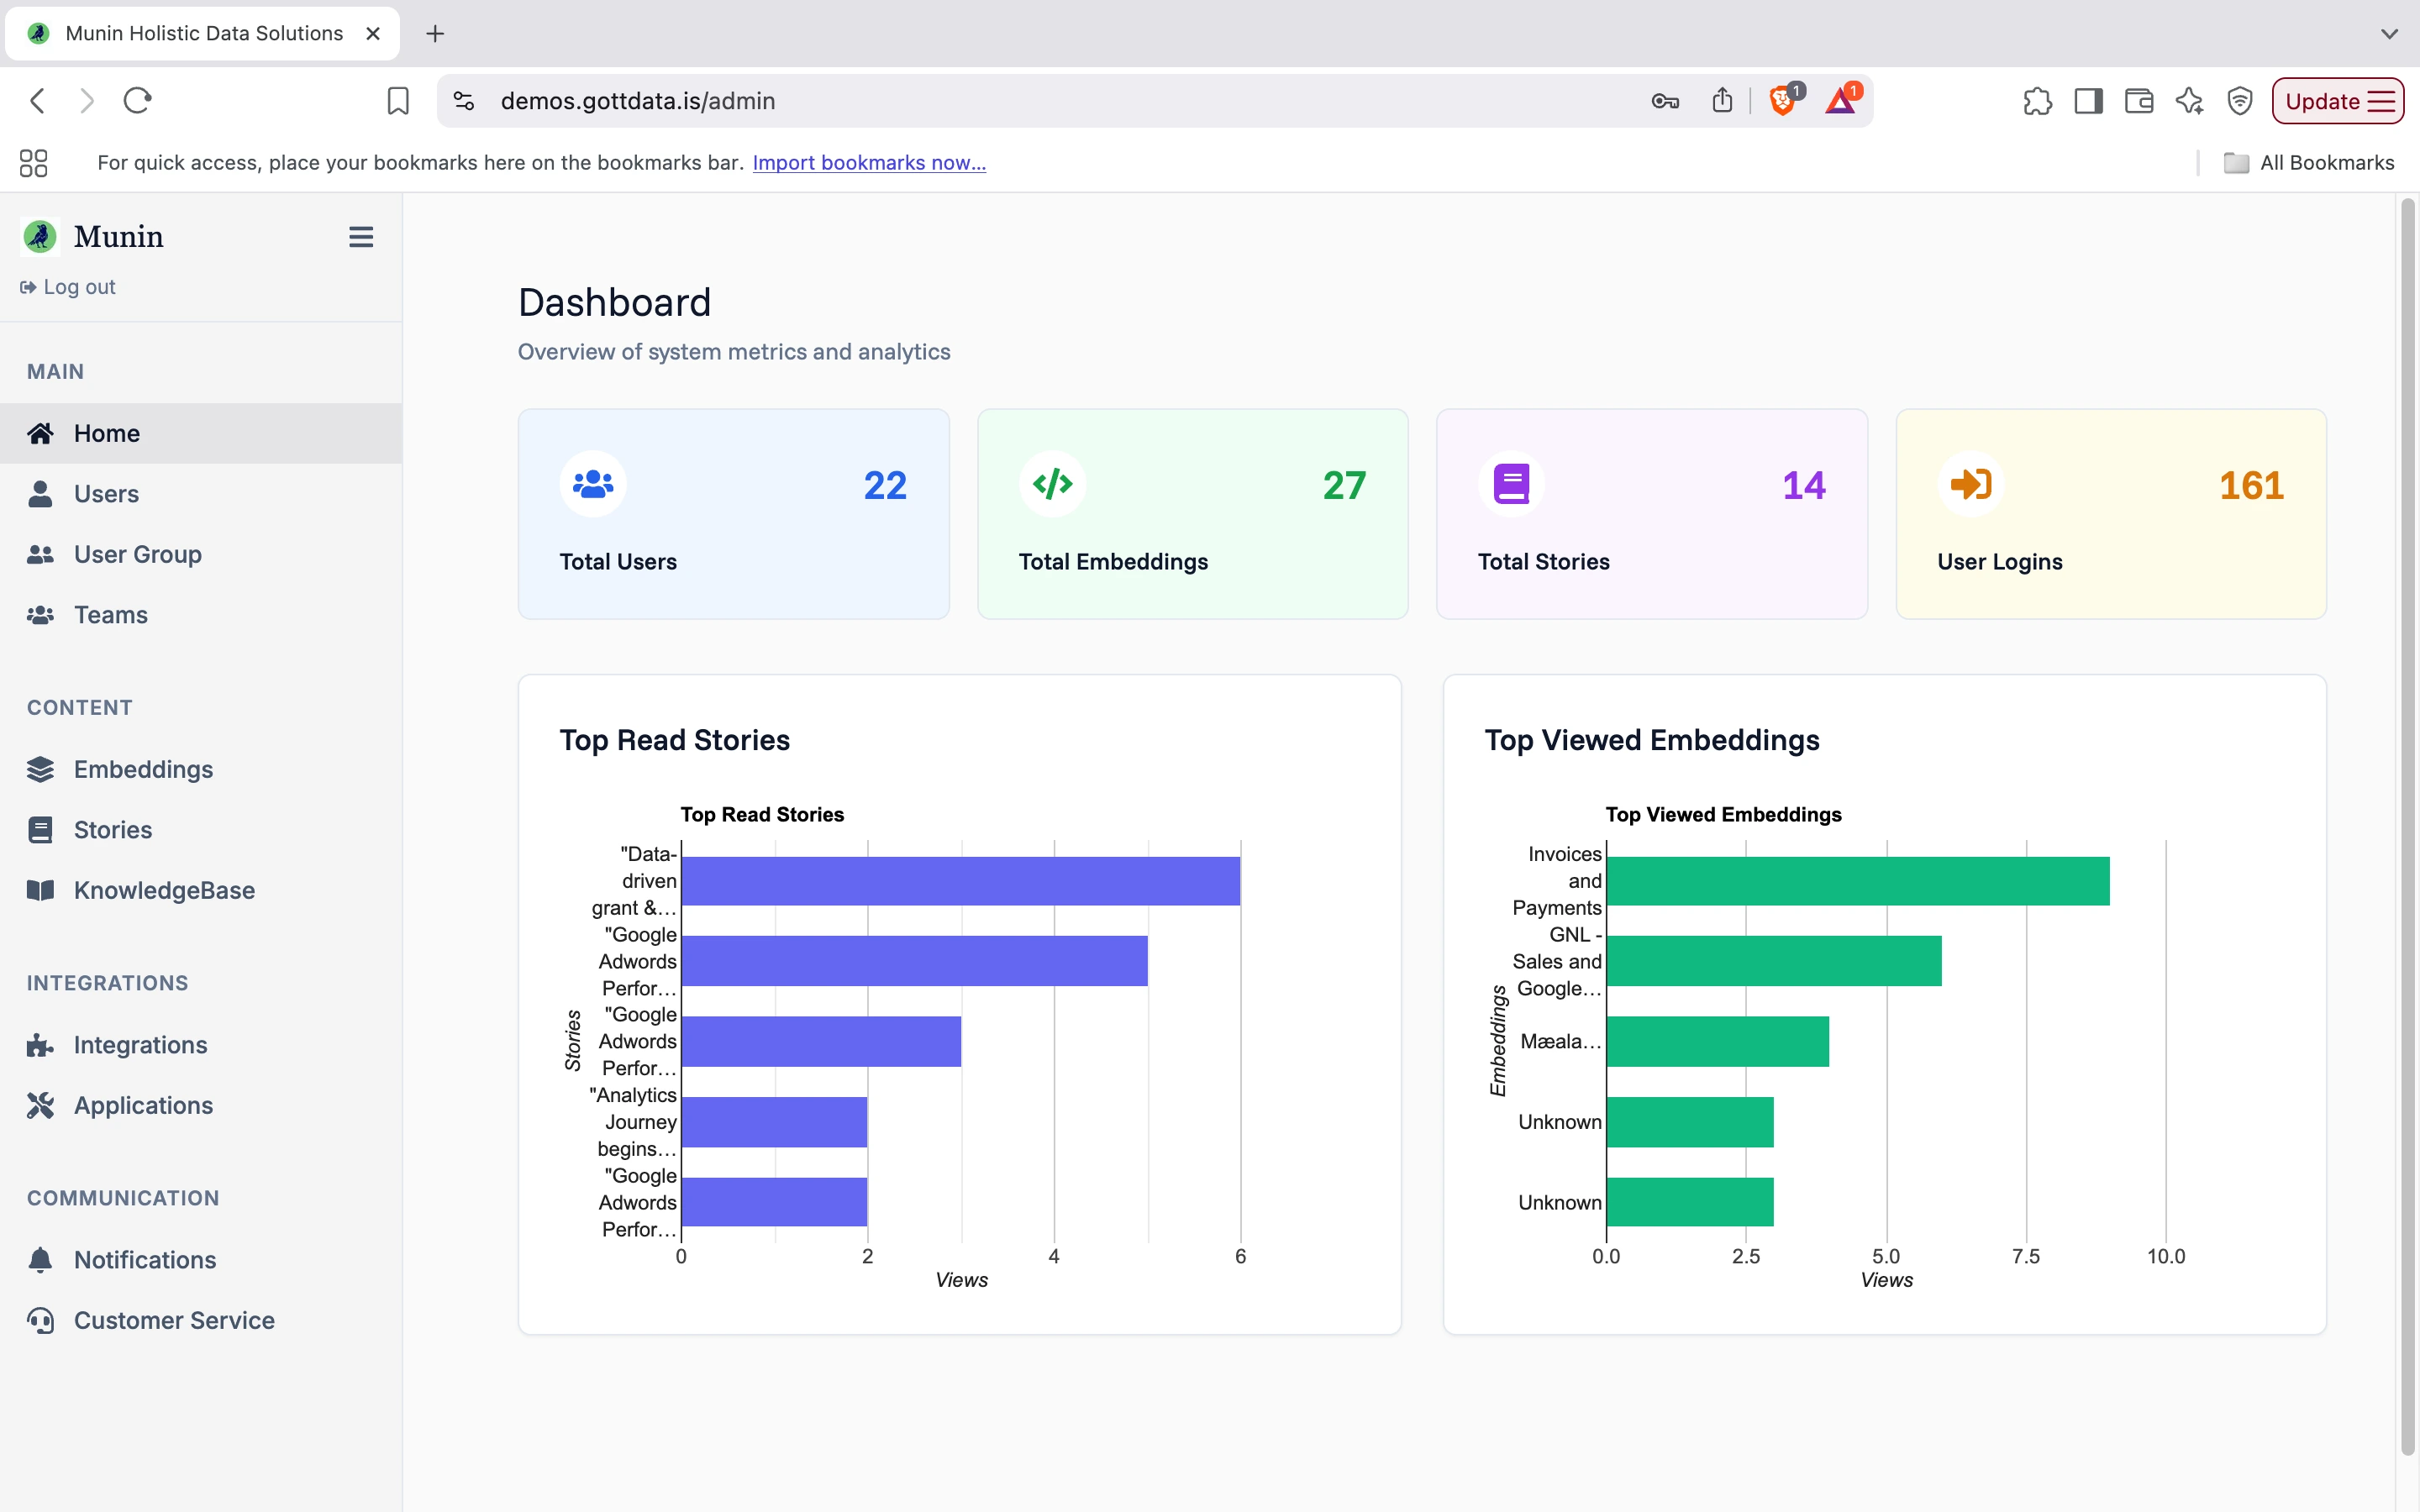Click the Log out icon
Screen dimensions: 2420x1512
click(x=26, y=286)
